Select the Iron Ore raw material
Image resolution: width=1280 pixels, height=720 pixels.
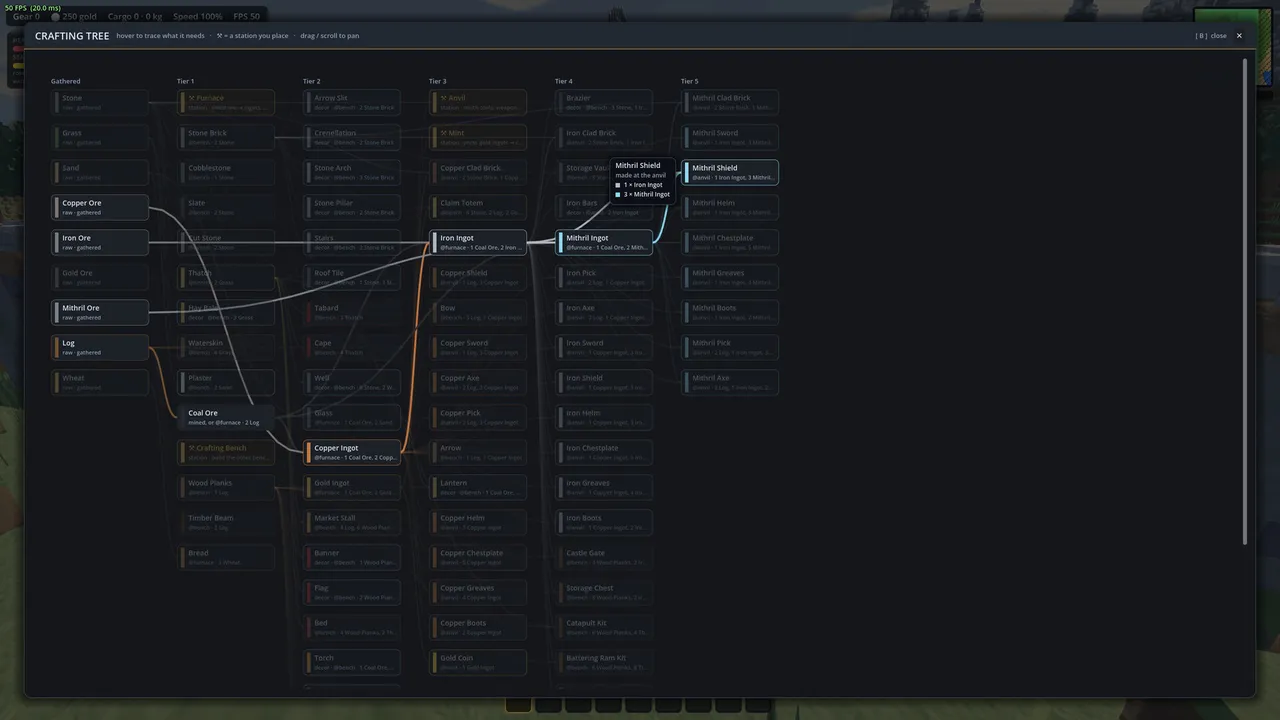[x=100, y=242]
